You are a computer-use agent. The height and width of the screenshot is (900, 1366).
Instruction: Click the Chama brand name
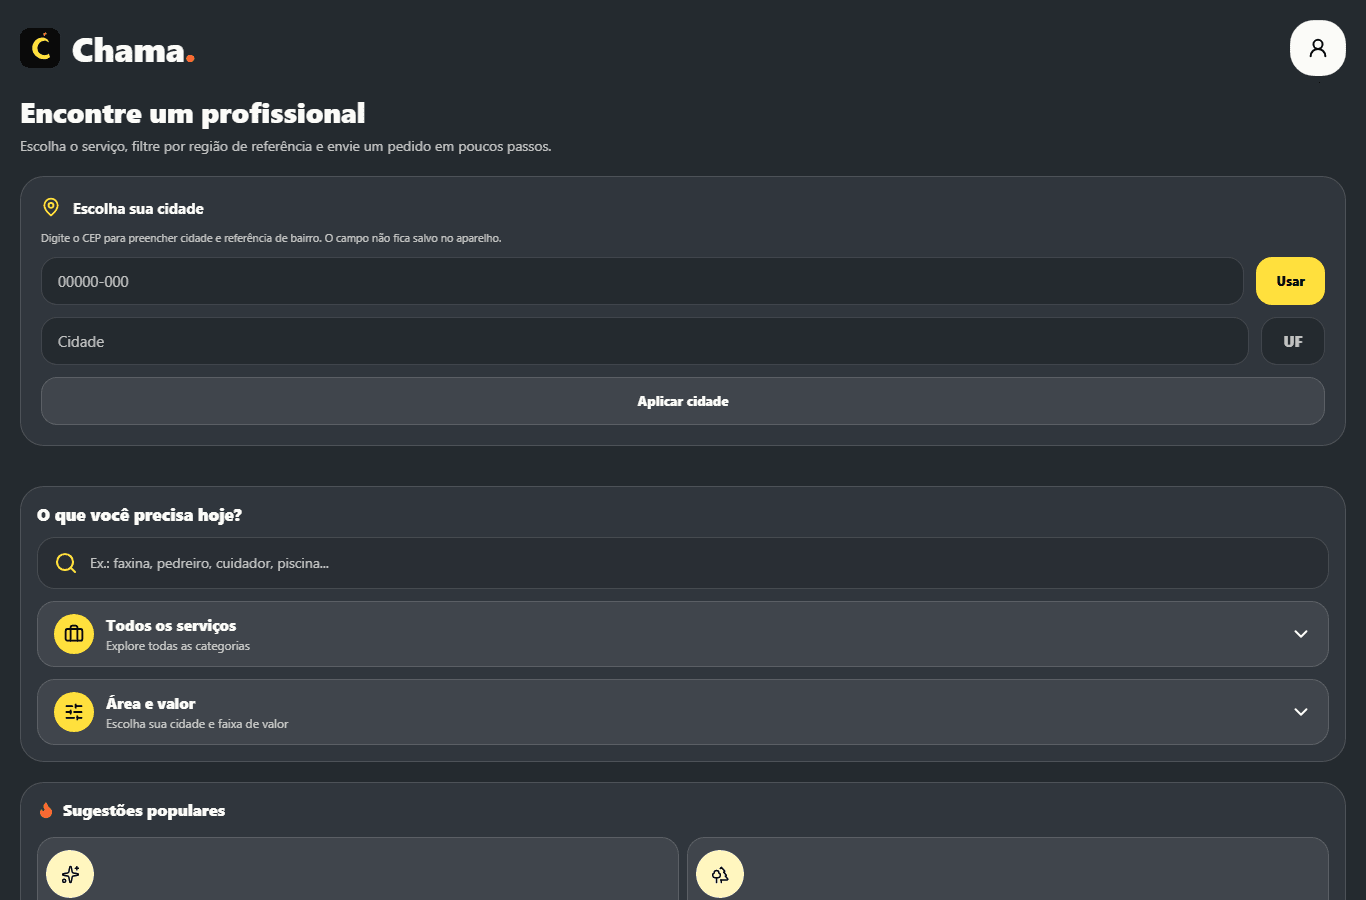click(x=133, y=50)
